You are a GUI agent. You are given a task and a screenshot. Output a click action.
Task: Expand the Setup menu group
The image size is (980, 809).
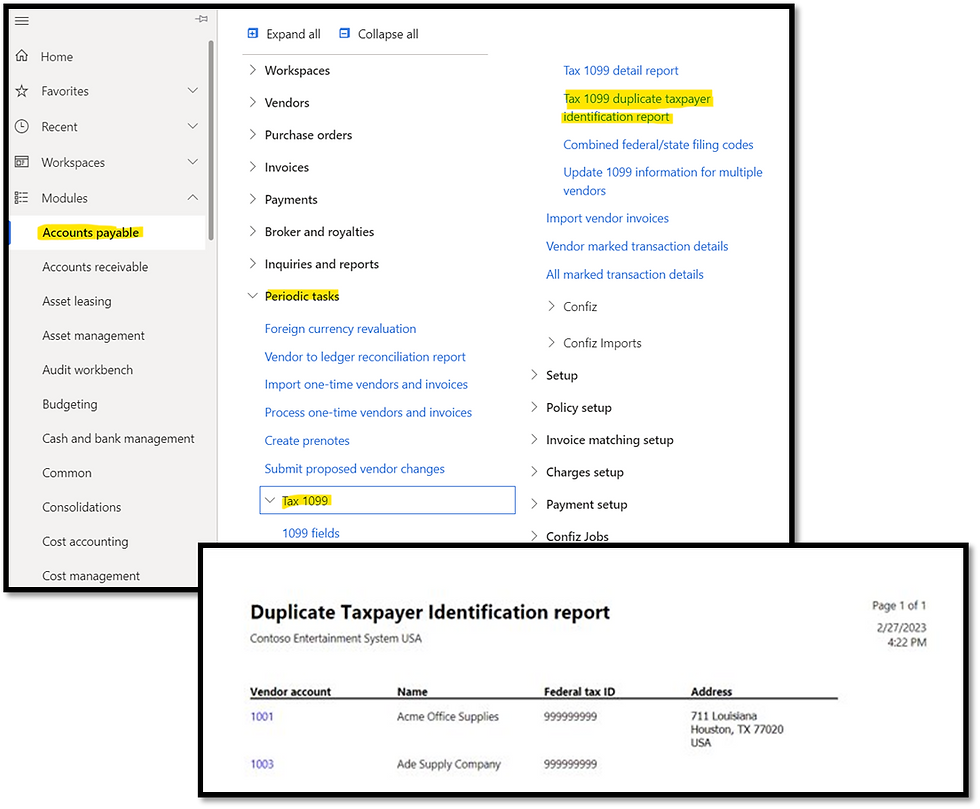[534, 375]
